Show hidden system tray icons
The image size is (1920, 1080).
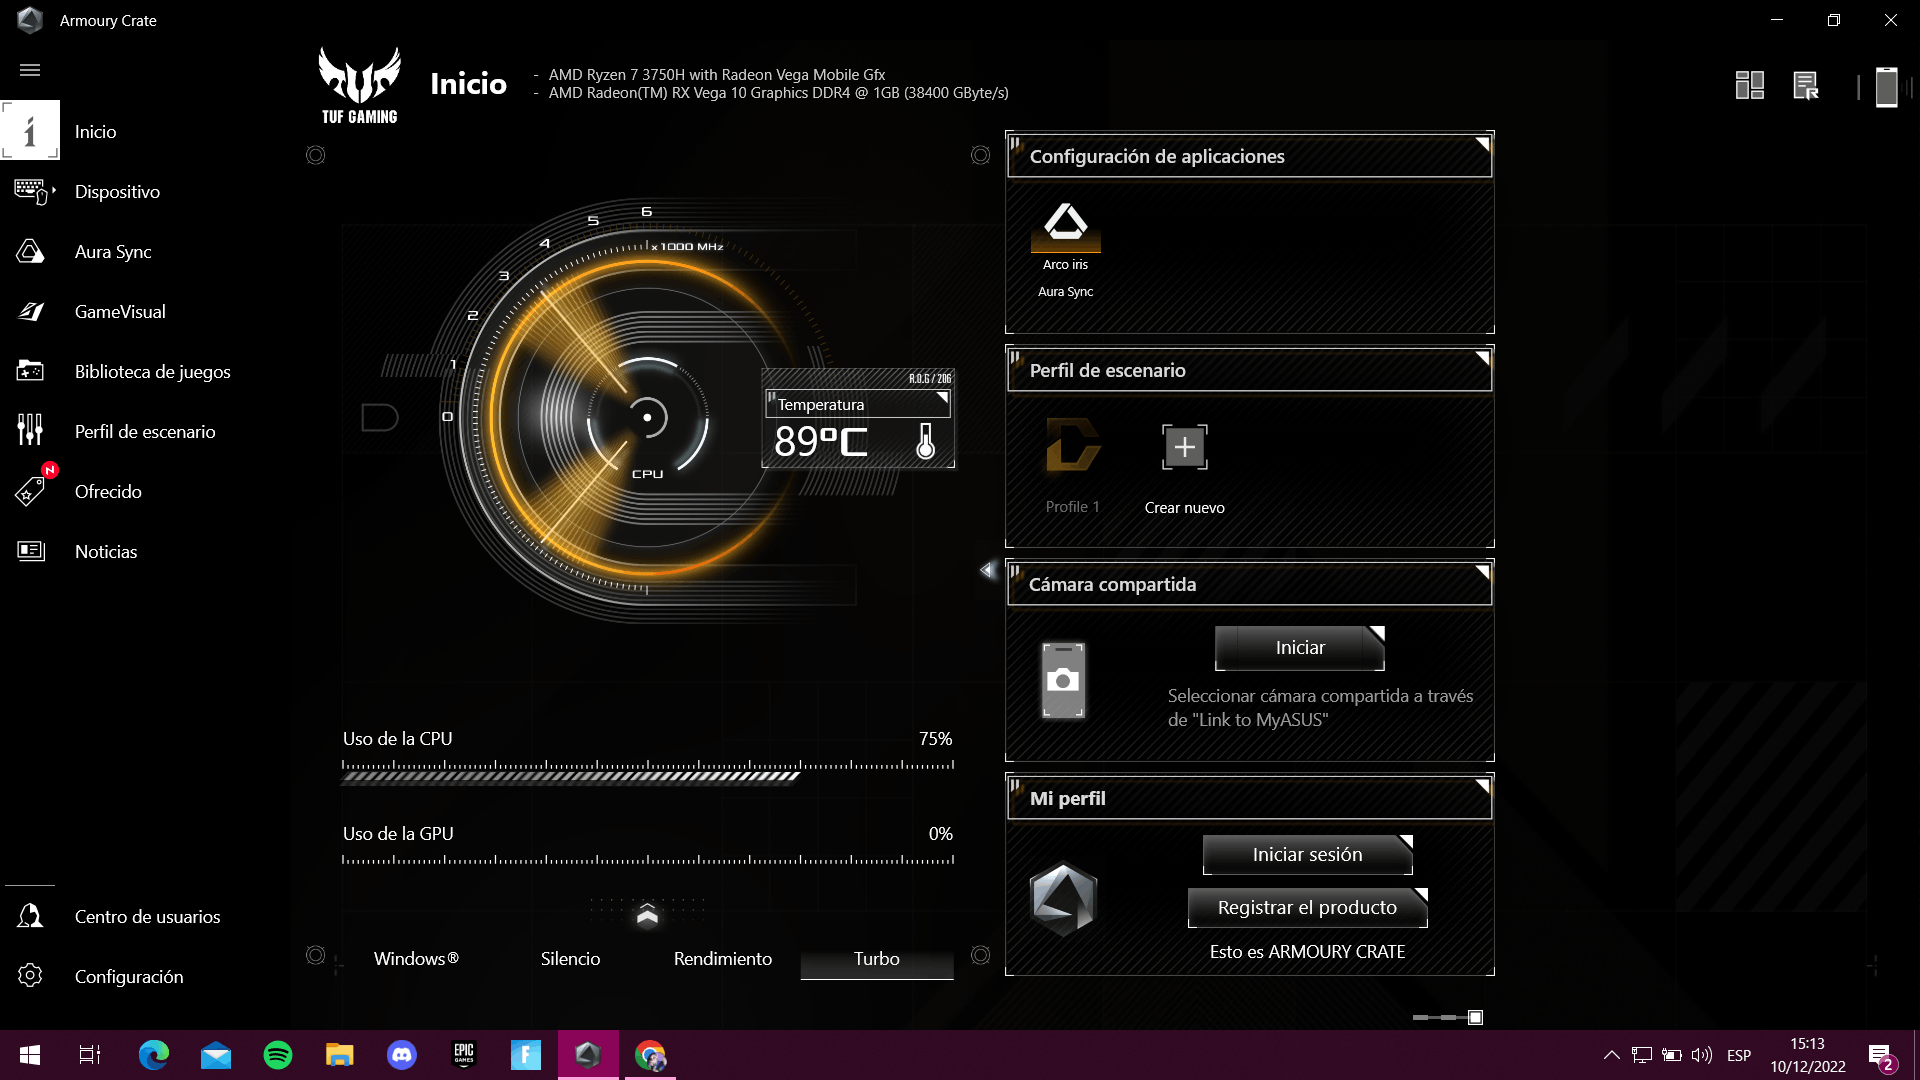pos(1611,1055)
